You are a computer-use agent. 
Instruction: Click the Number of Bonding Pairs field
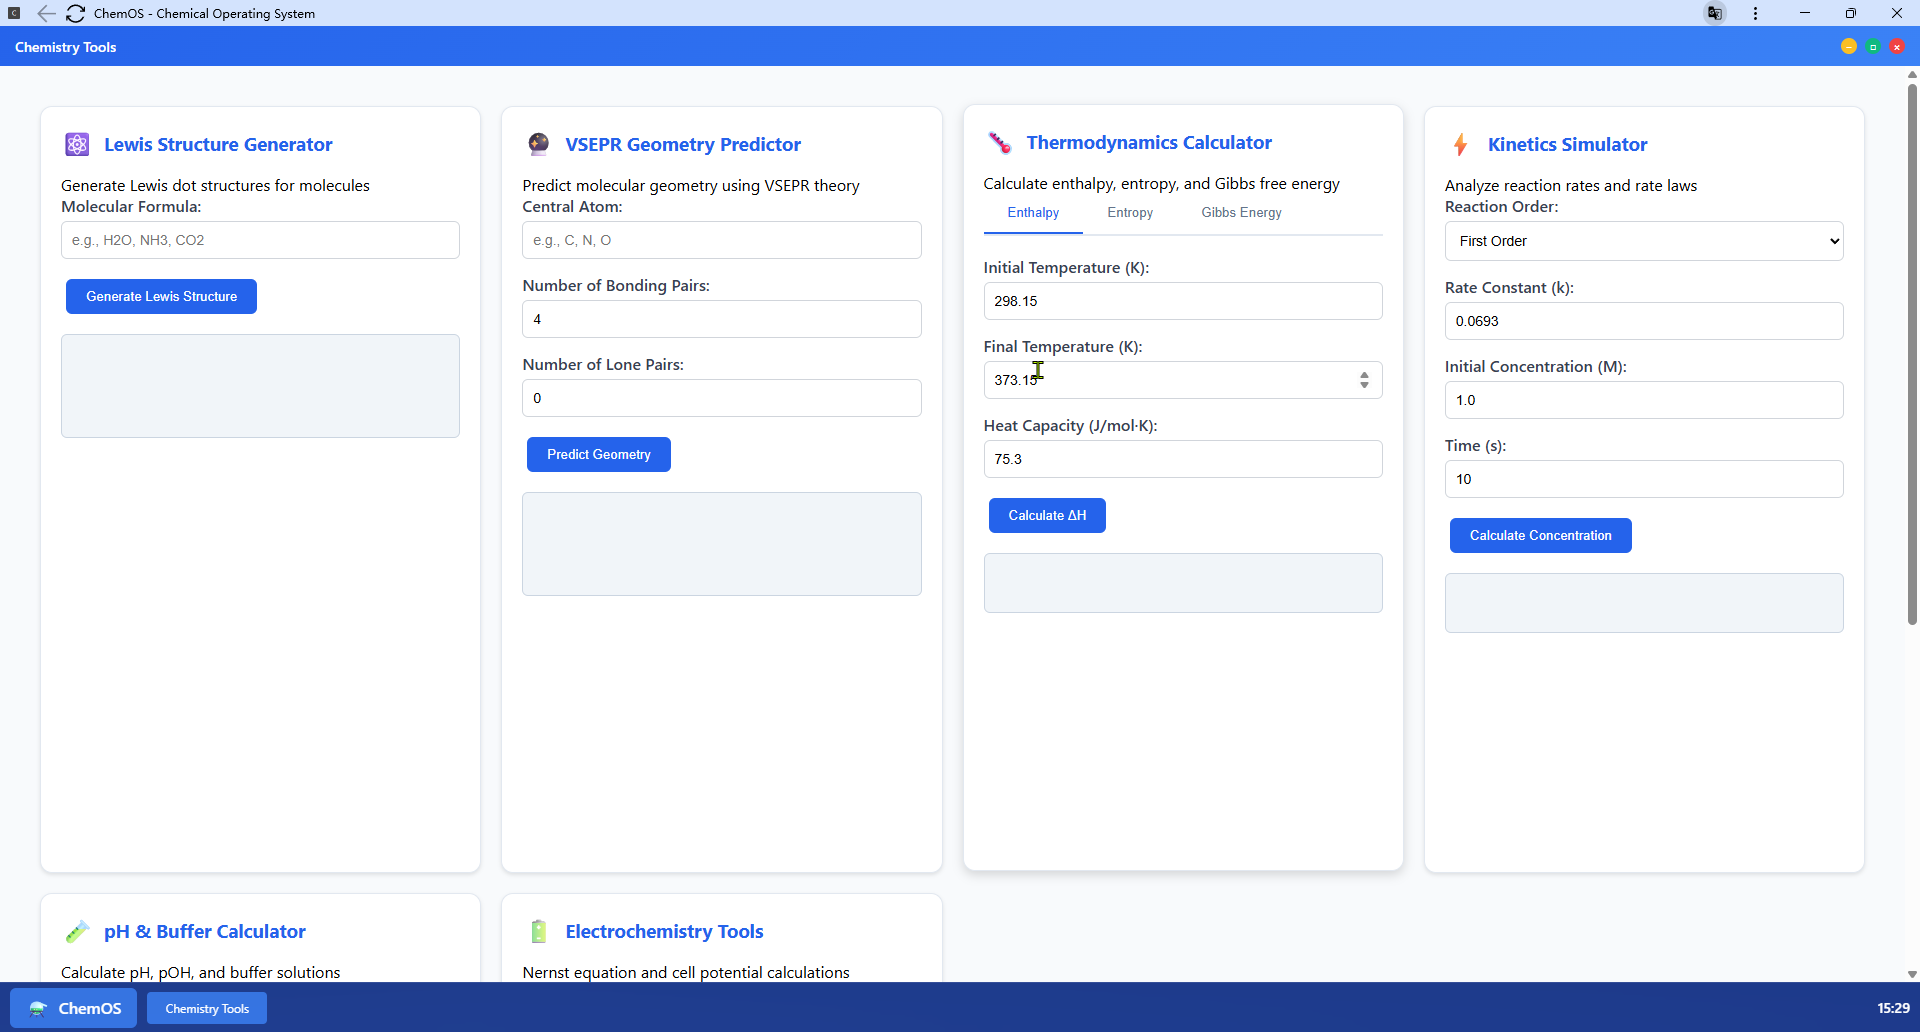point(721,319)
